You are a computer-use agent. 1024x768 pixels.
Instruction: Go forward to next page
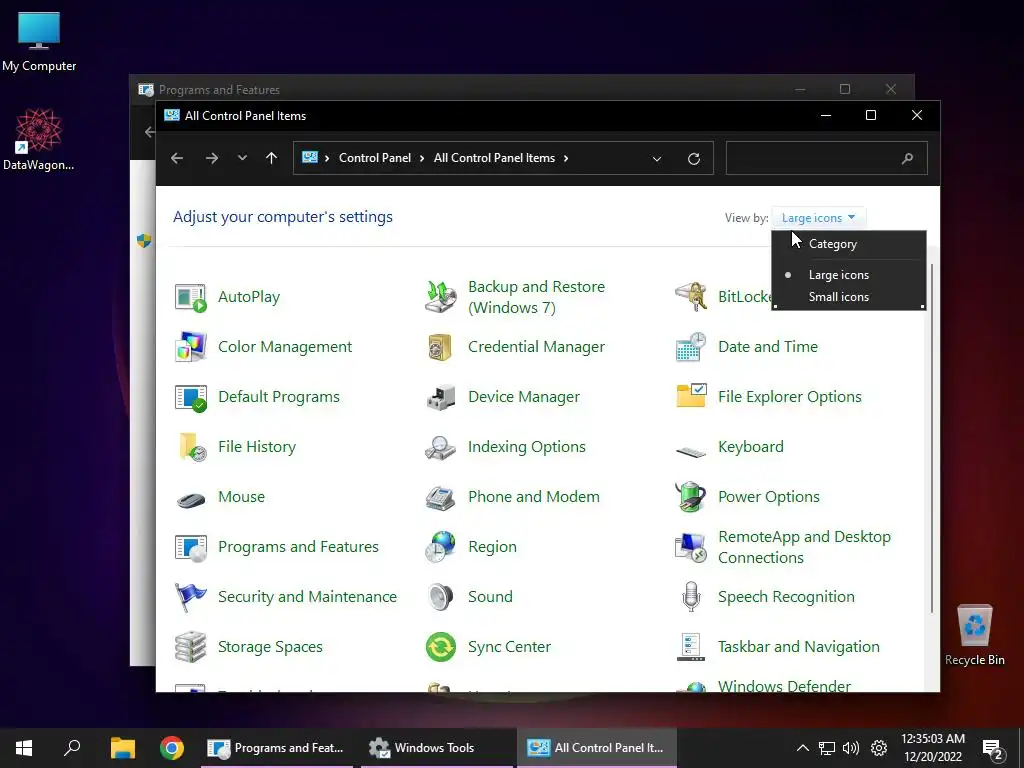212,158
